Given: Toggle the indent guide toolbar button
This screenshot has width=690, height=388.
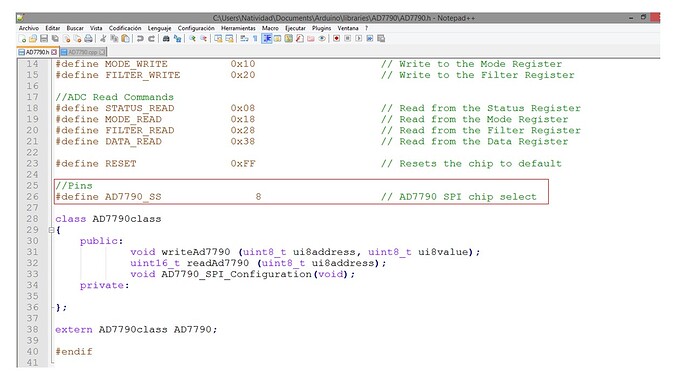Looking at the screenshot, I should [x=267, y=39].
